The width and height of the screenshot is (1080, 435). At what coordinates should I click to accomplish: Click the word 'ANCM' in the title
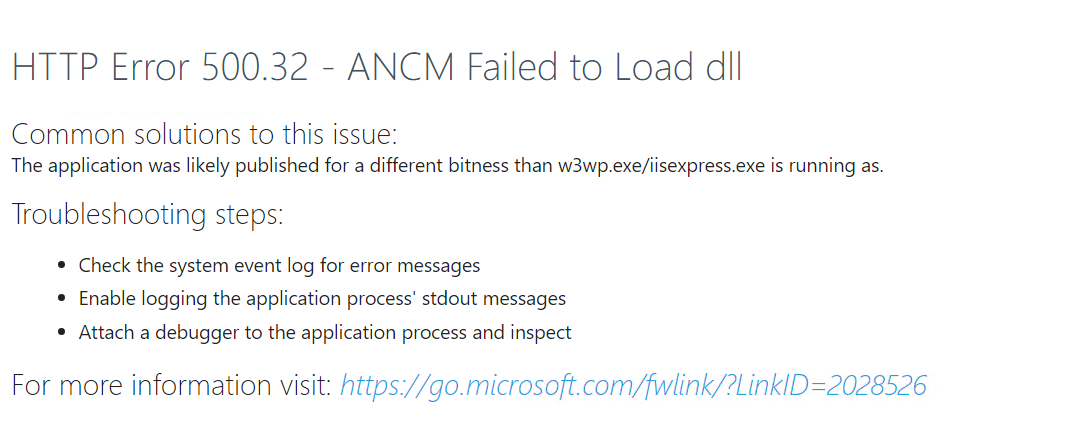(x=401, y=67)
